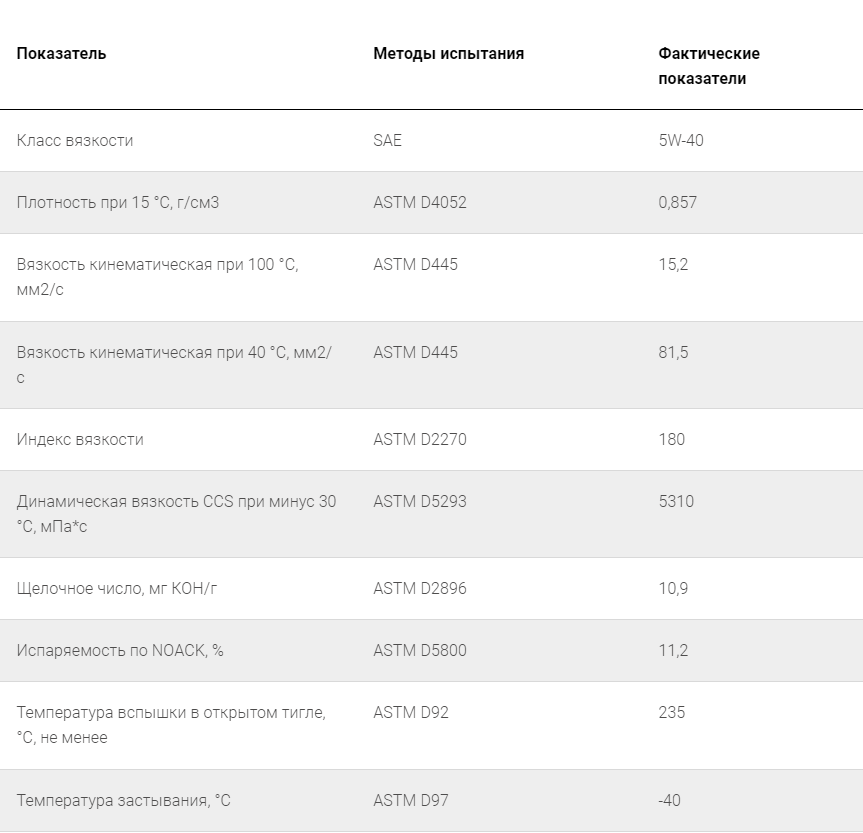Click the "Фактические показатели" column header
The image size is (863, 833).
tap(708, 66)
